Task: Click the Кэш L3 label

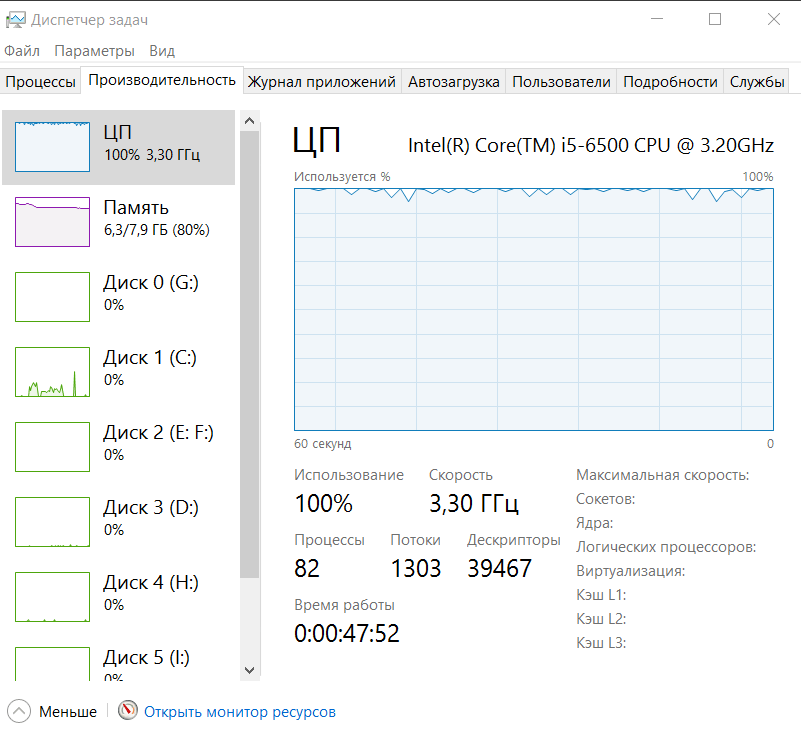Action: pyautogui.click(x=601, y=643)
